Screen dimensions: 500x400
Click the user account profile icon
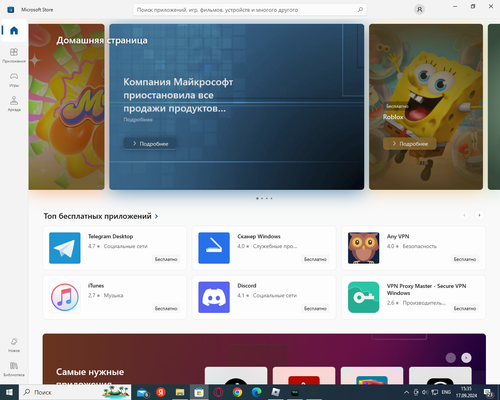point(419,10)
